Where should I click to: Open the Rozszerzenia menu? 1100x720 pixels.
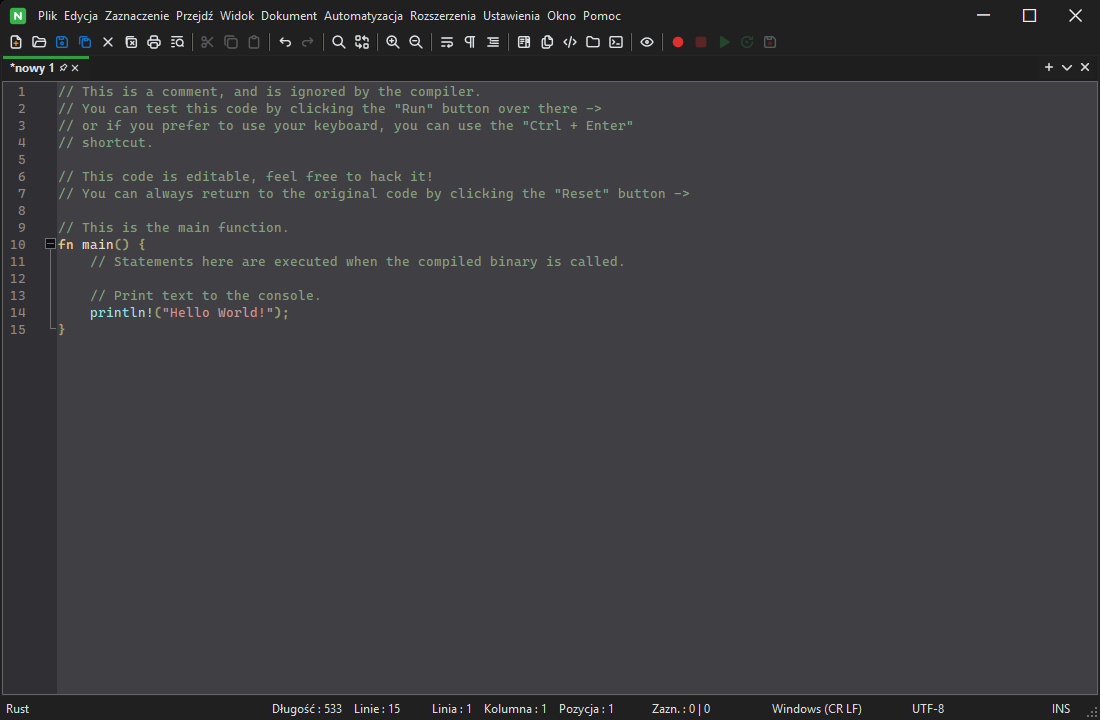(x=443, y=15)
